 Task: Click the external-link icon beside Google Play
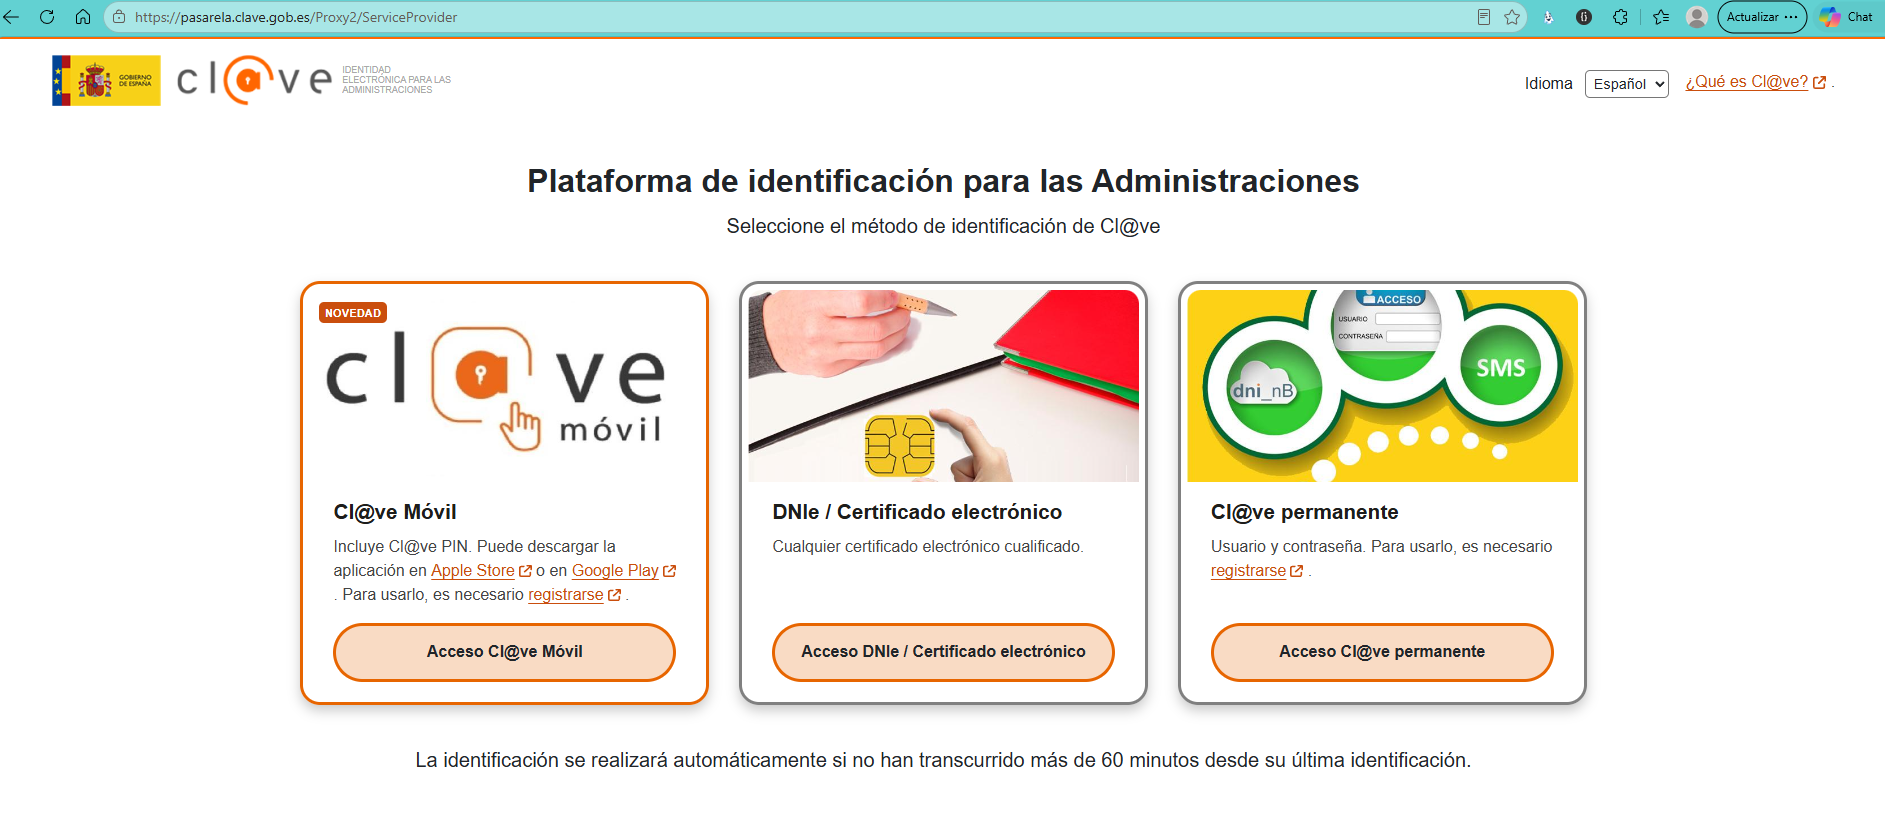pos(669,571)
